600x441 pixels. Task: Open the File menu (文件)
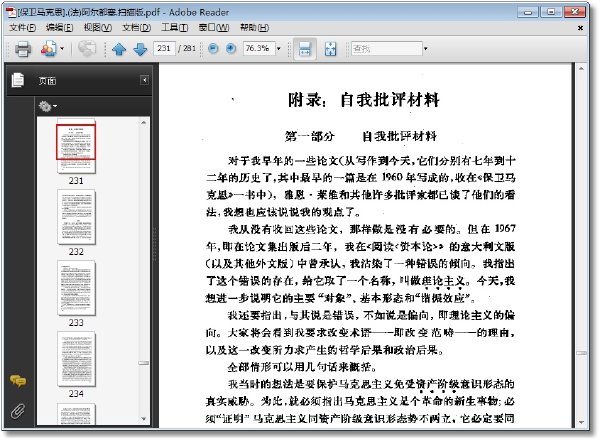pos(23,28)
